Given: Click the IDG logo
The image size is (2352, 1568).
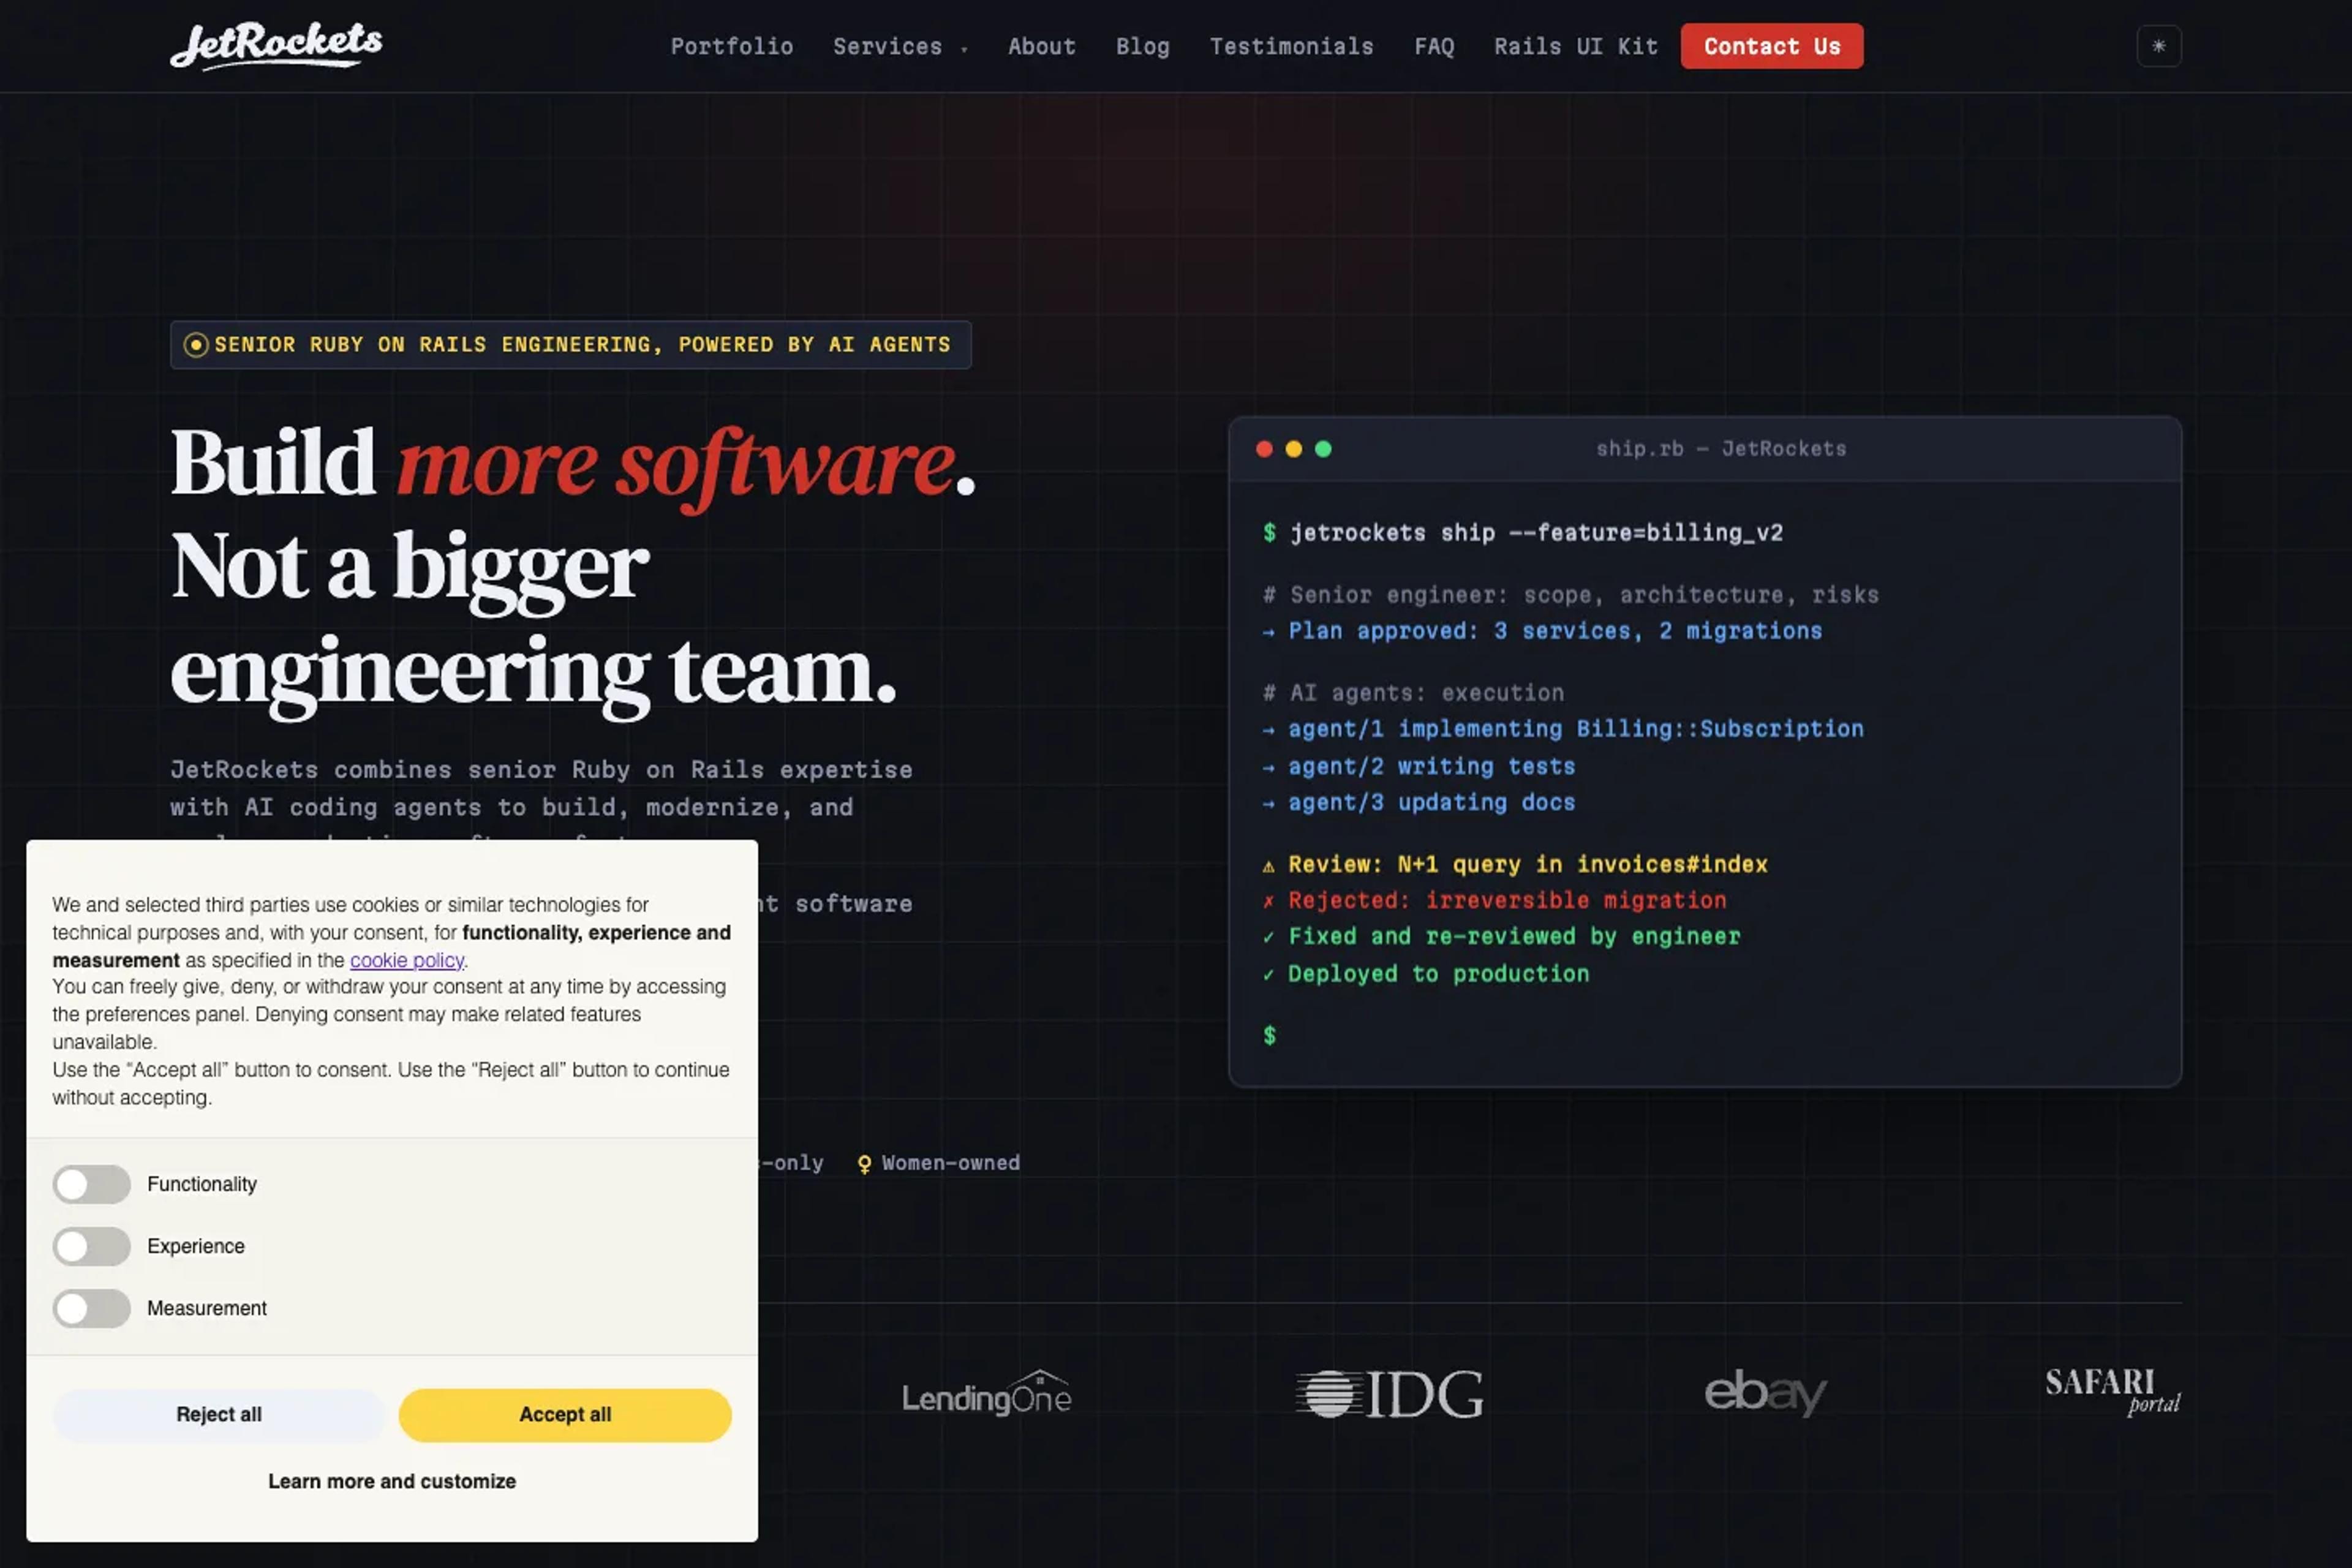Looking at the screenshot, I should pos(1389,1393).
